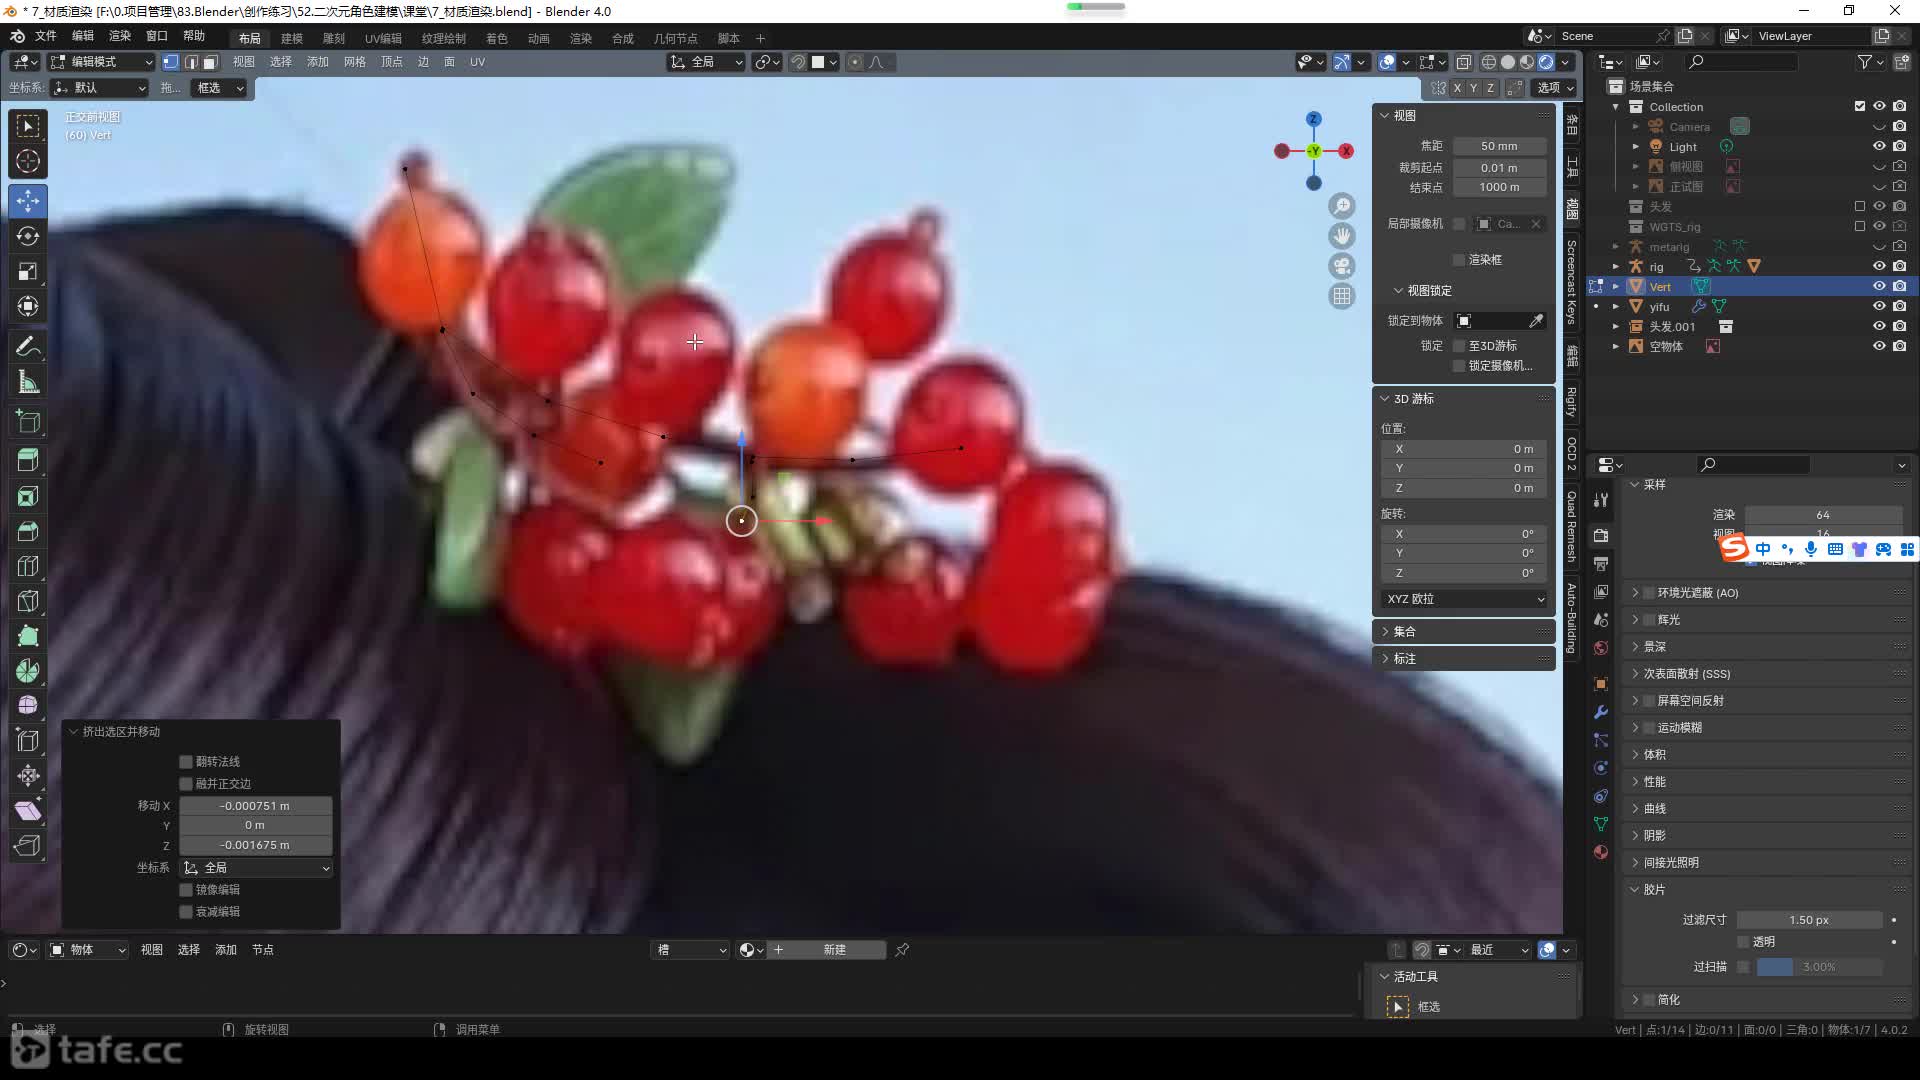Switch to the Sculpting workspace tab
The height and width of the screenshot is (1080, 1920).
(334, 38)
